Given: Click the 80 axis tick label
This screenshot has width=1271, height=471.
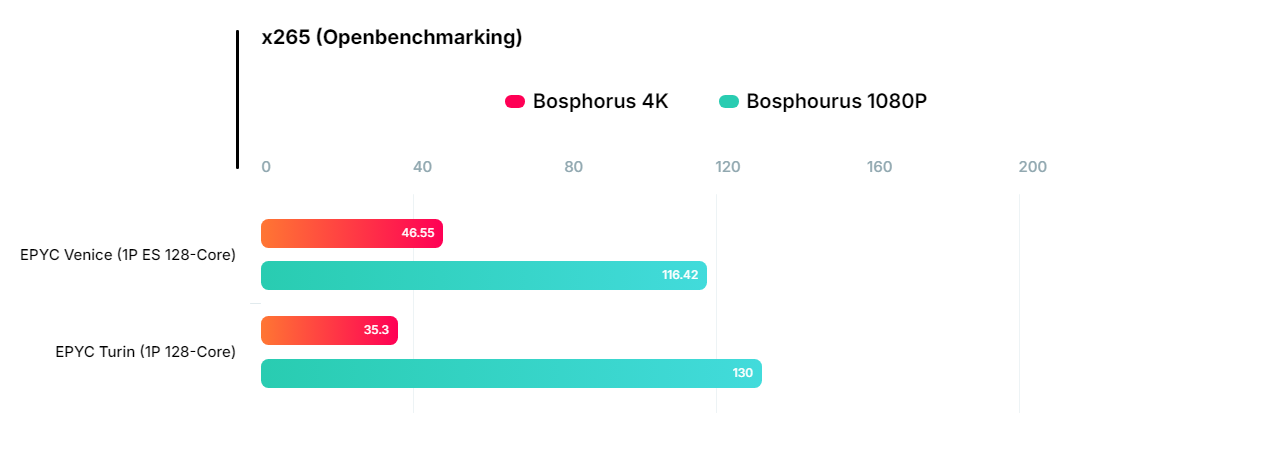Looking at the screenshot, I should point(573,167).
